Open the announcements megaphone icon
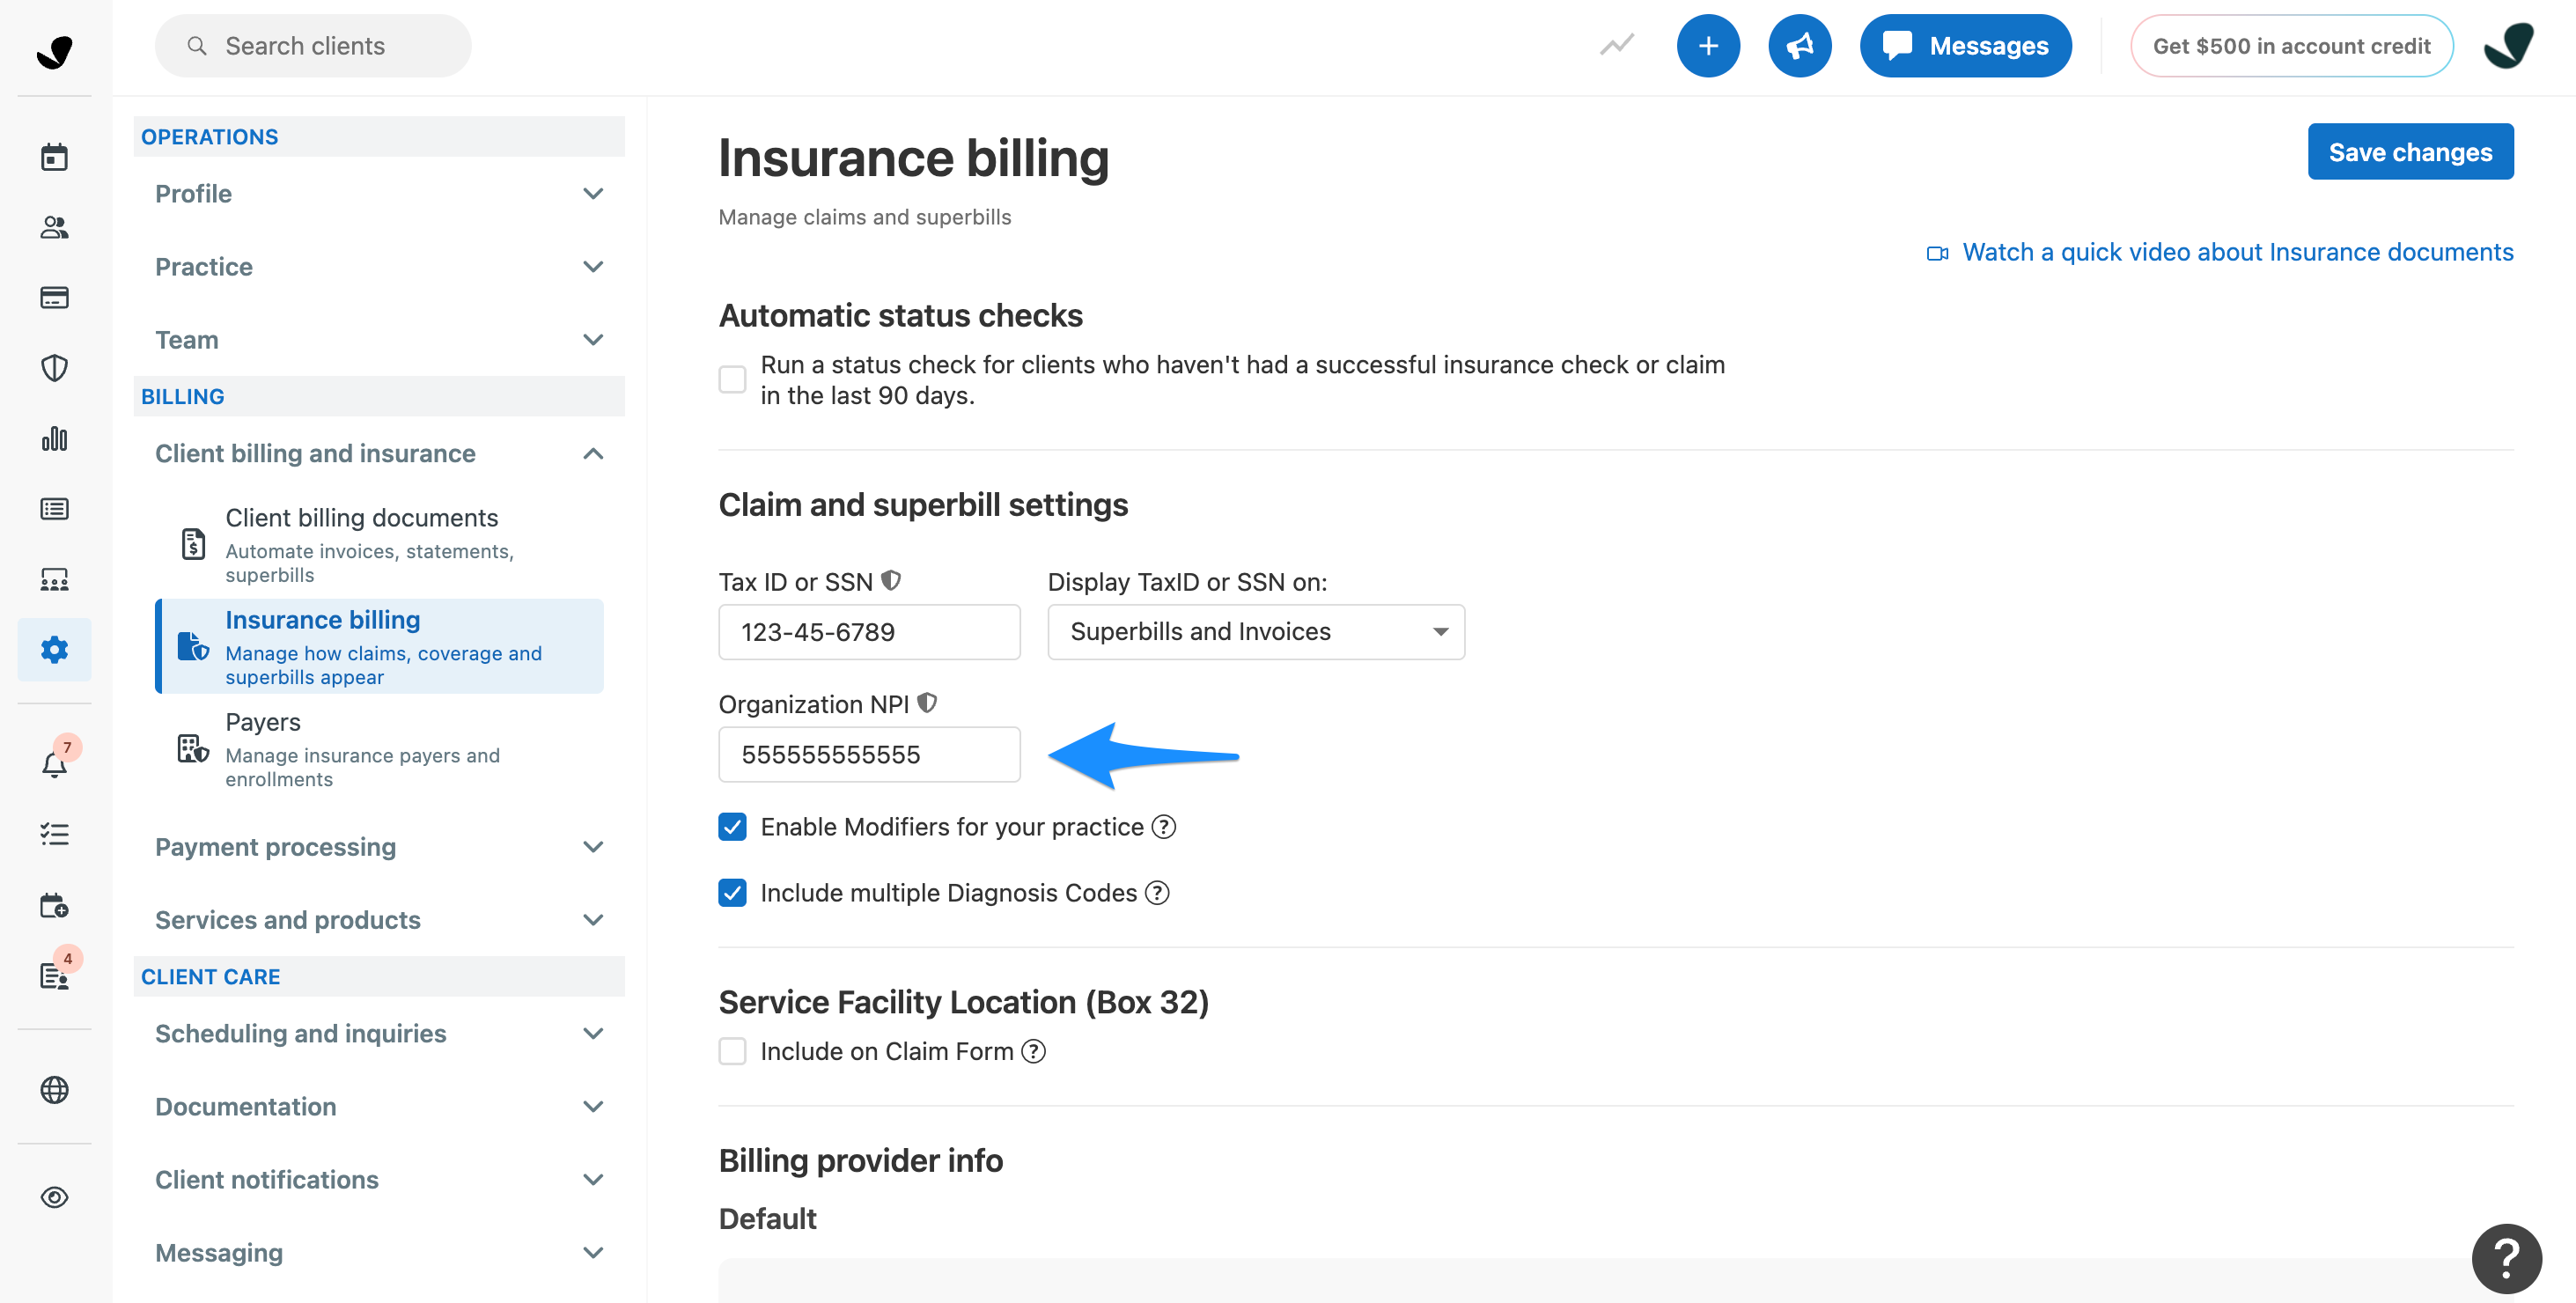 tap(1800, 45)
